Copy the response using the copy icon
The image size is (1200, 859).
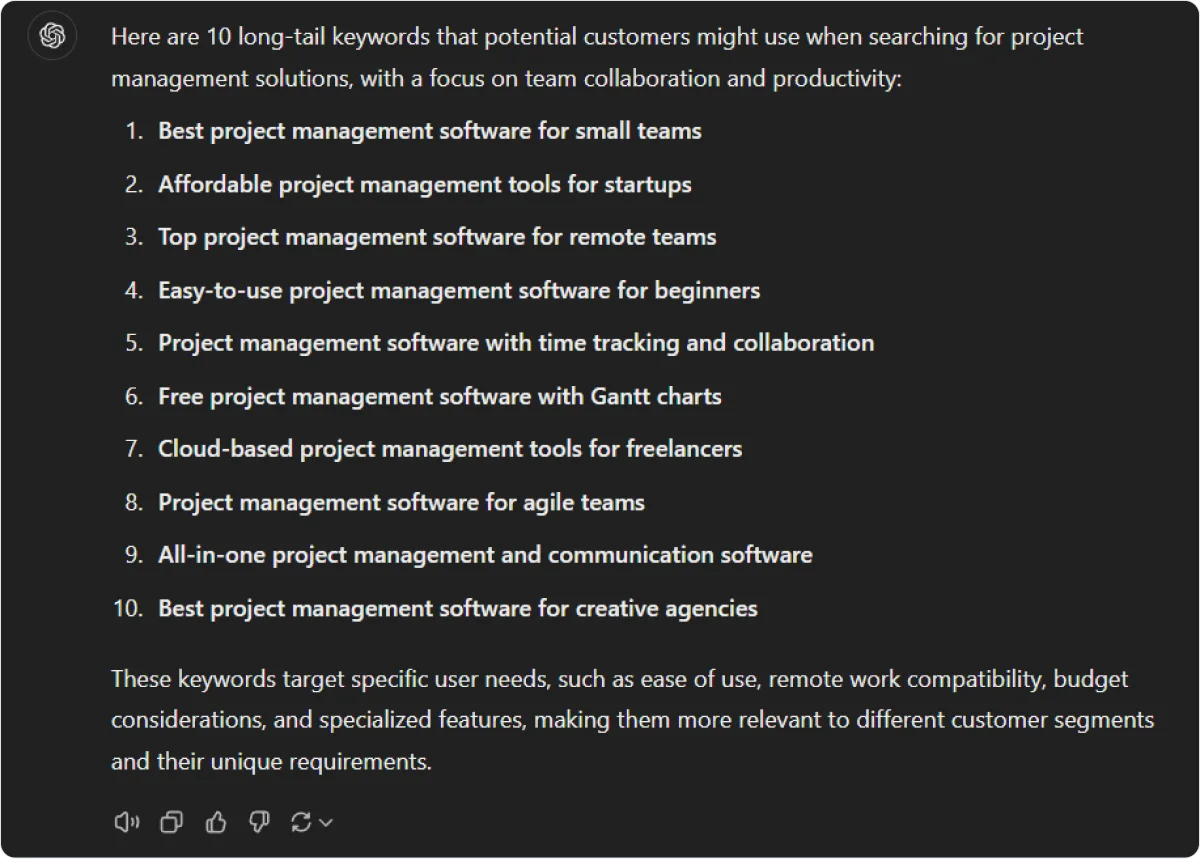tap(172, 822)
